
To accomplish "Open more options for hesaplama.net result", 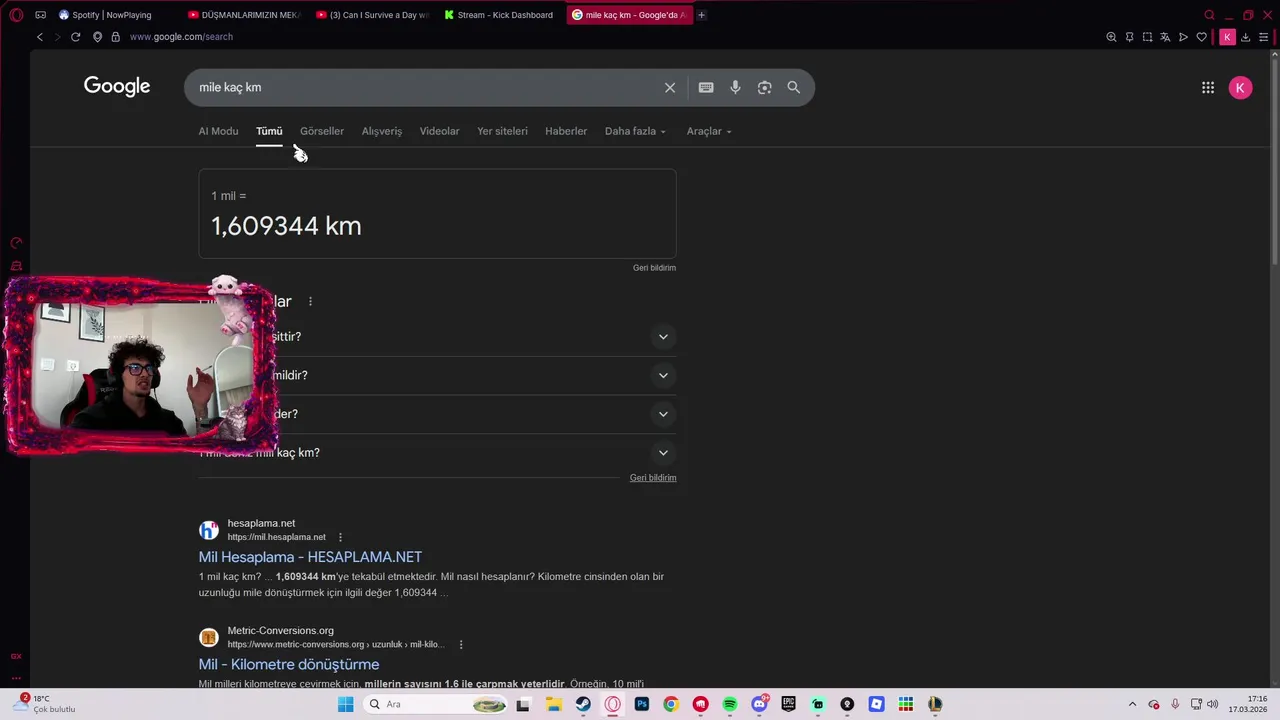I will click(x=340, y=537).
